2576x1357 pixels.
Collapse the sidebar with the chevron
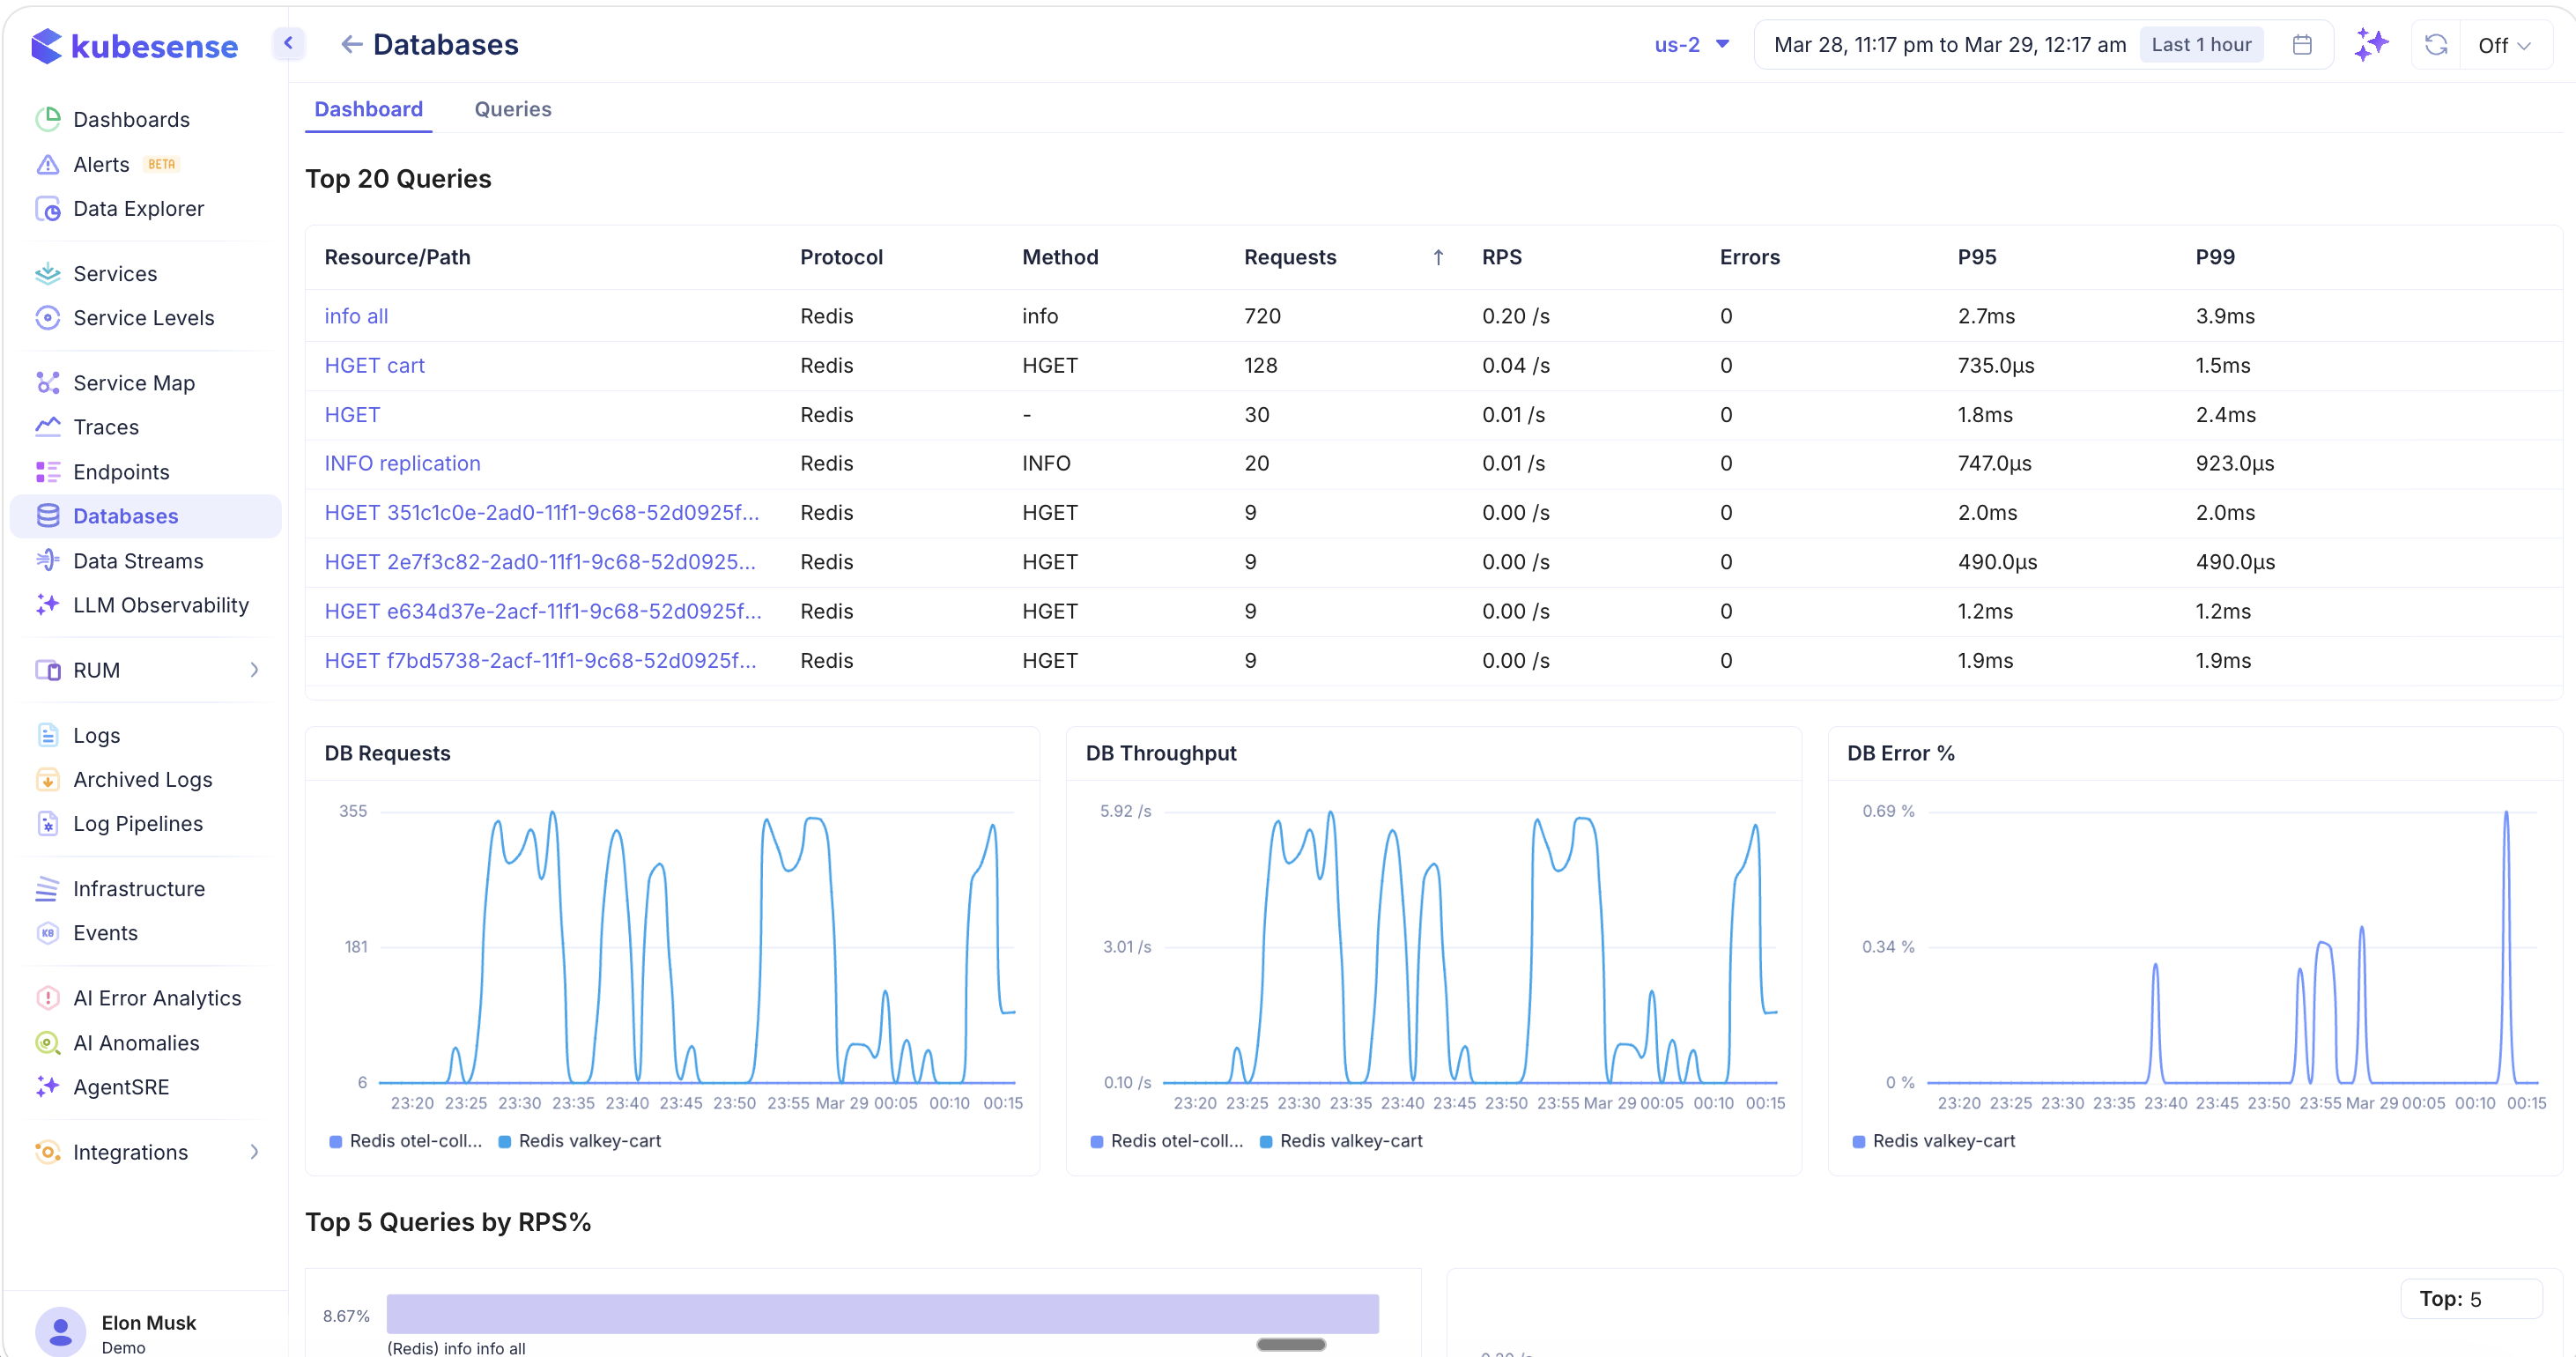288,43
